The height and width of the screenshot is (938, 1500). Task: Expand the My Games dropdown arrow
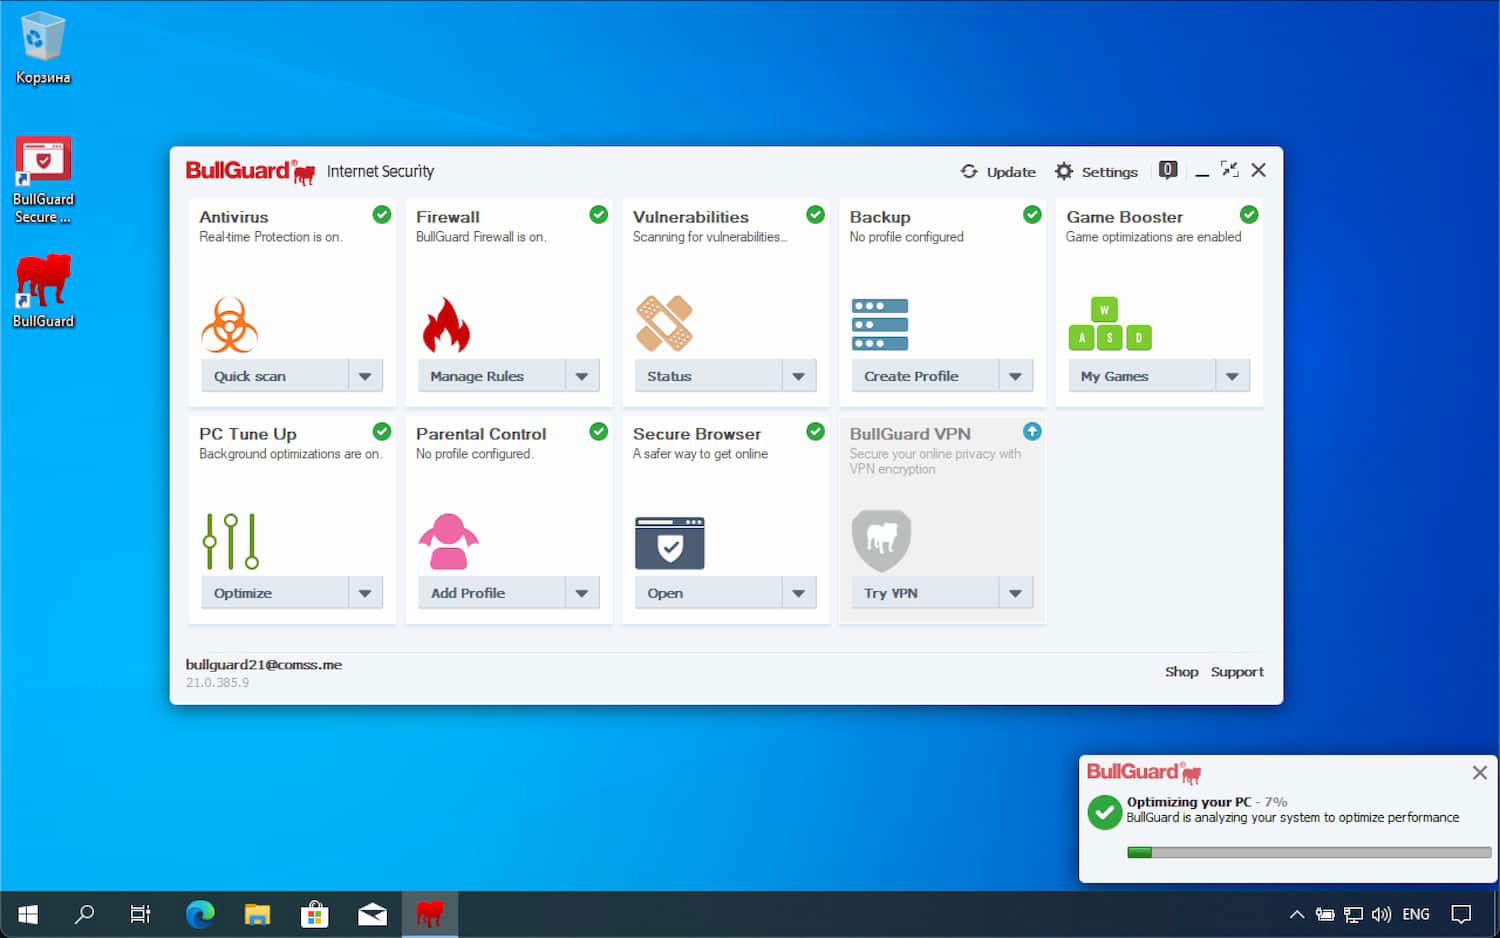coord(1232,375)
